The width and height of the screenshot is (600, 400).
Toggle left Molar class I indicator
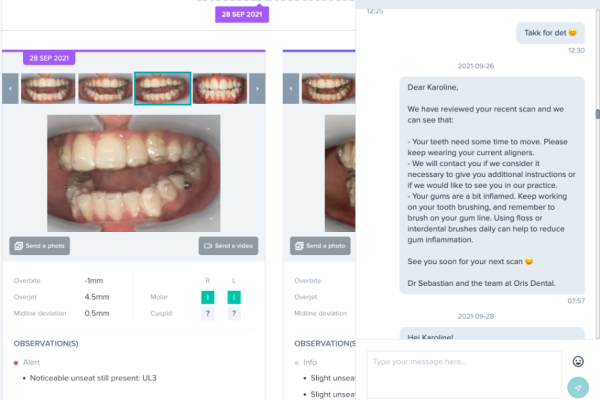pos(234,297)
